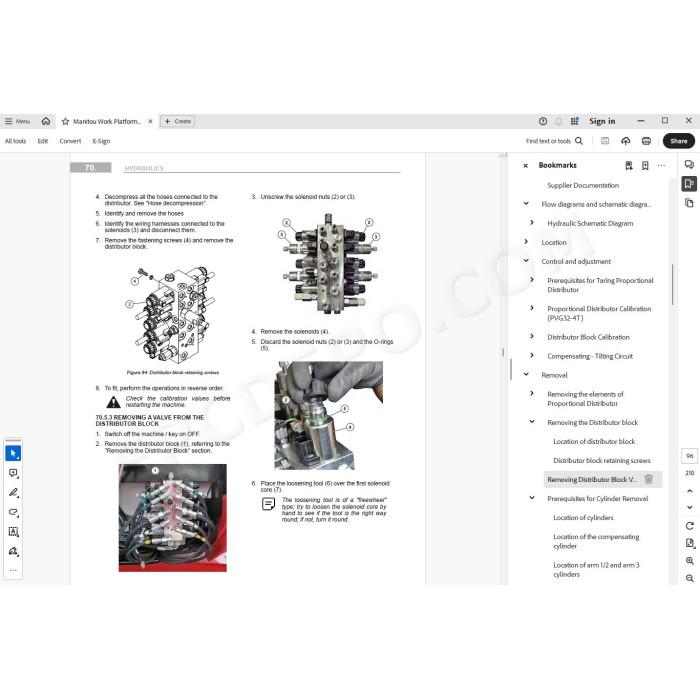Viewport: 700px width, 700px height.
Task: Collapse Removing the Distributor block bookmark
Action: [532, 421]
